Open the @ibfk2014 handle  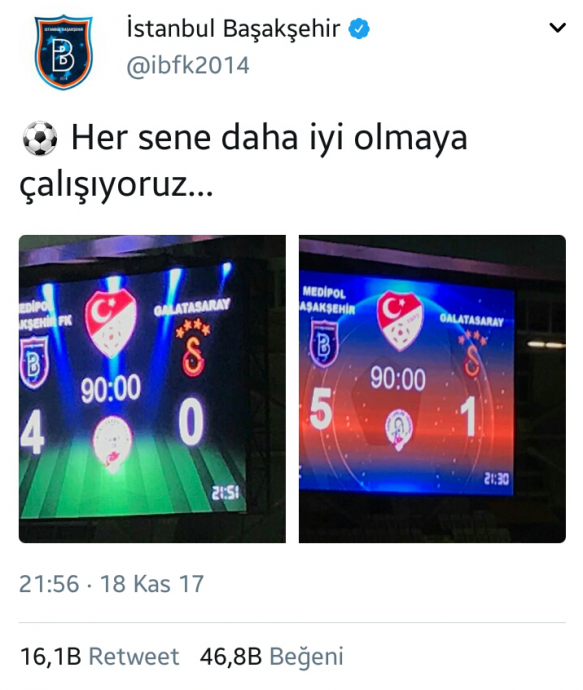(188, 66)
